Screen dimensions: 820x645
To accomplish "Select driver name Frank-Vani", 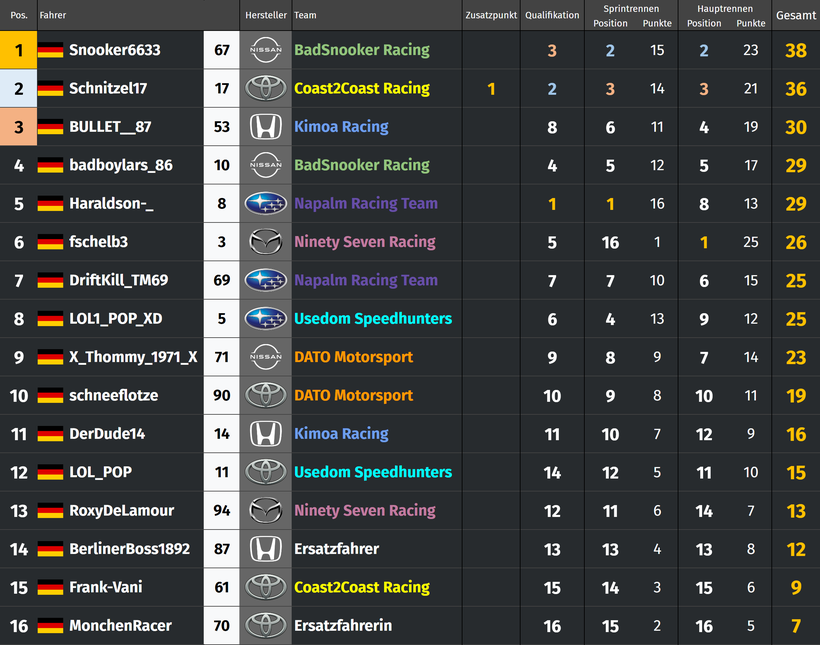I will point(106,587).
